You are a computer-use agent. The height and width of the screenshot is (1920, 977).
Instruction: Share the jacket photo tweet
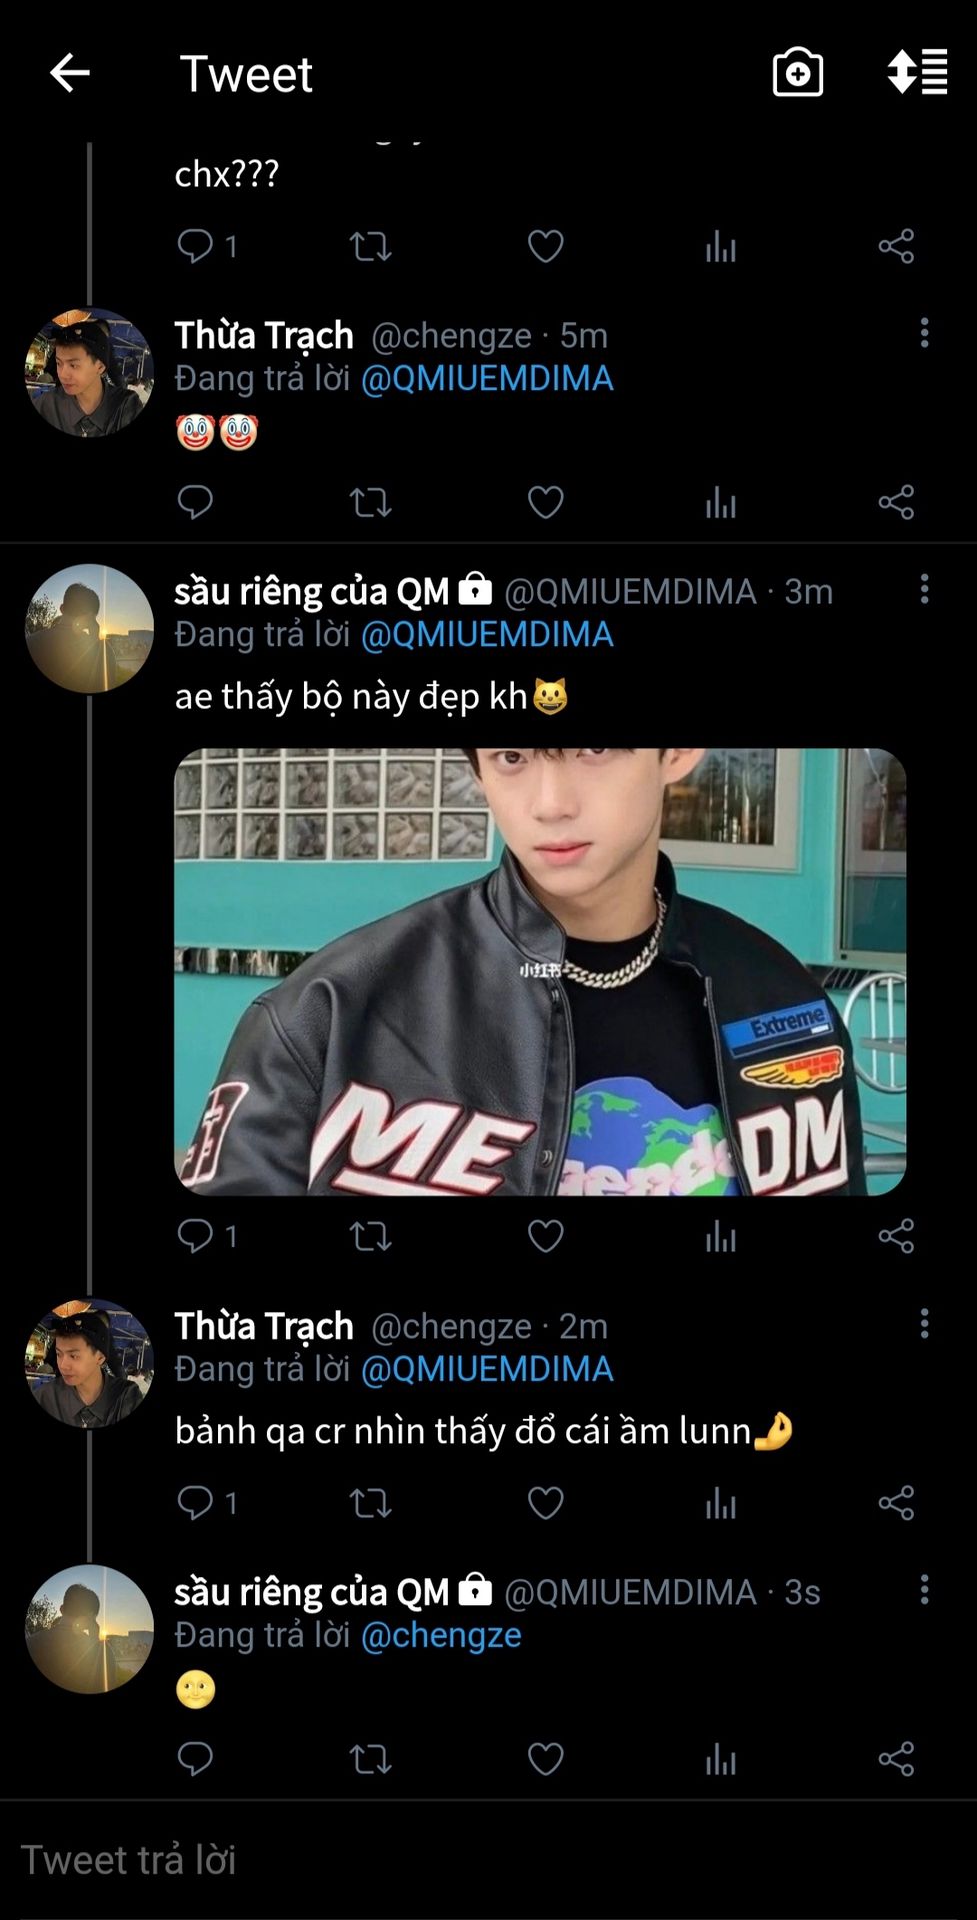896,1237
